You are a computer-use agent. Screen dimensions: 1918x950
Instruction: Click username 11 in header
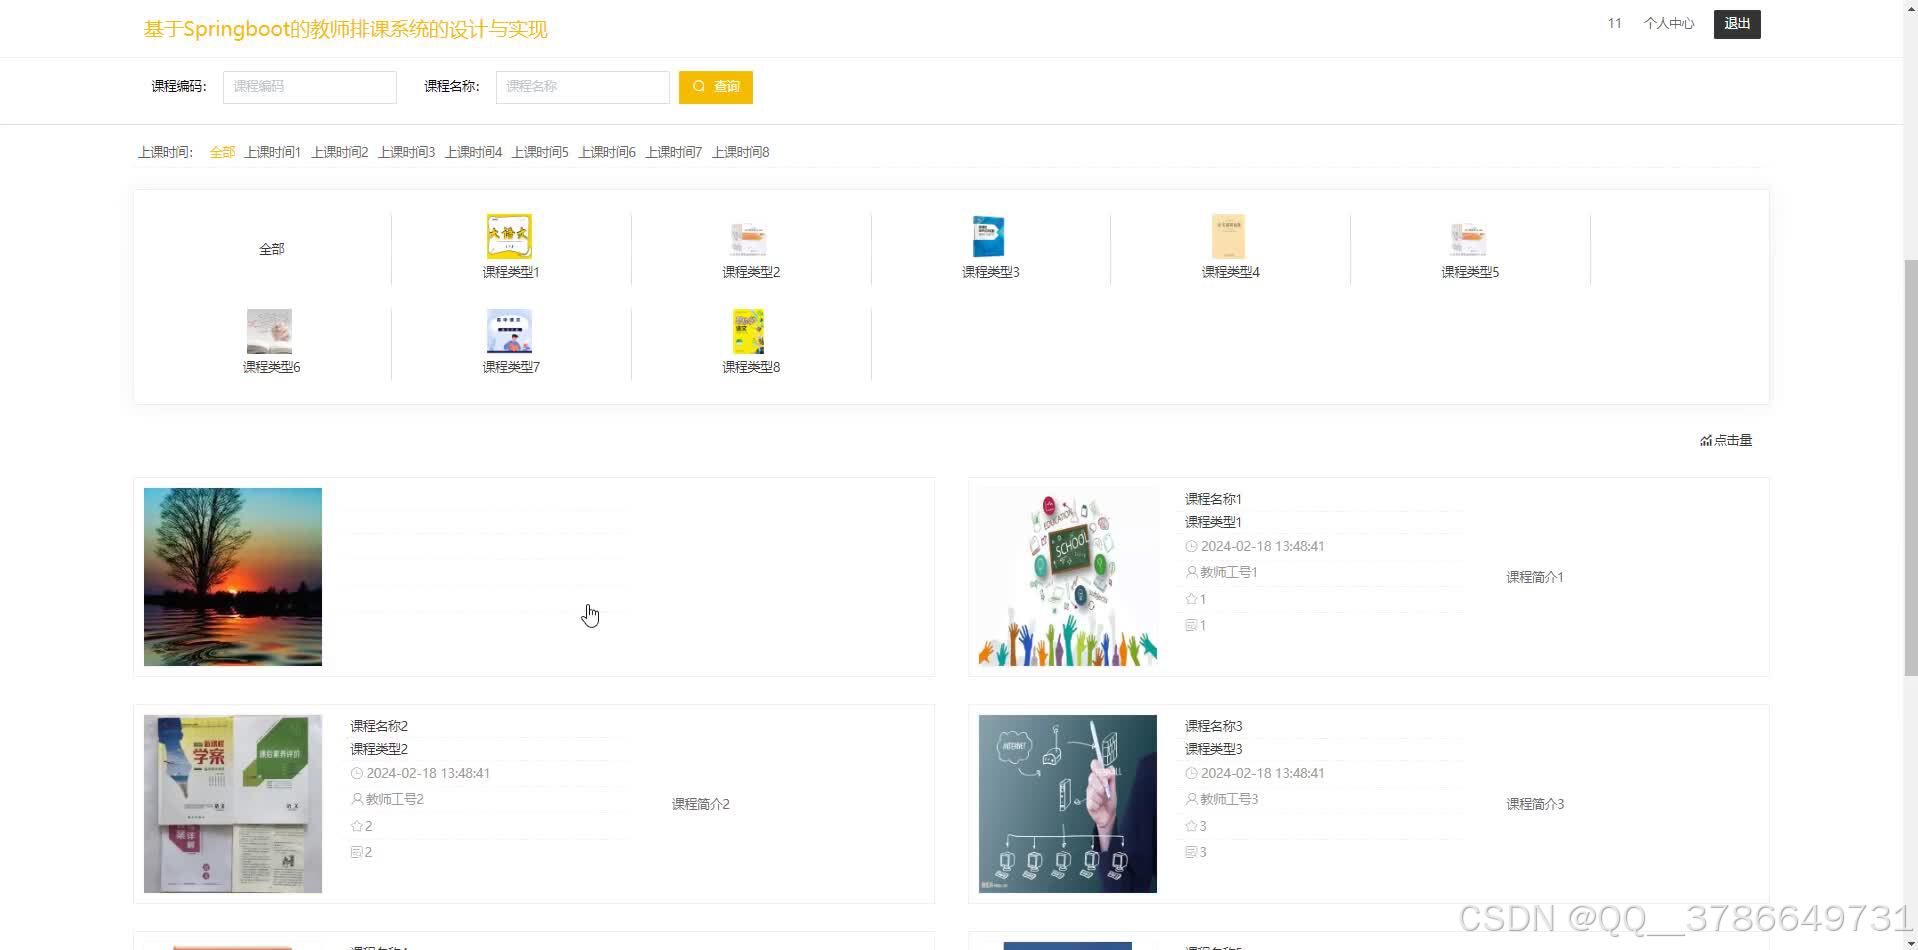pos(1614,23)
